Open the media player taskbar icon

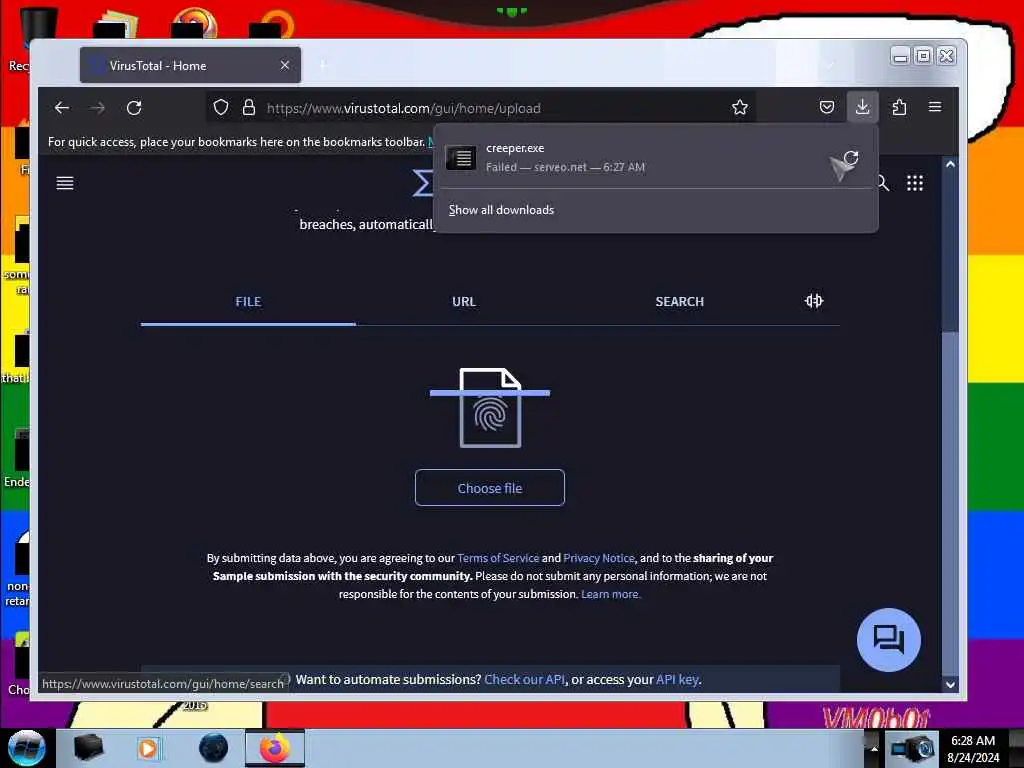point(148,748)
